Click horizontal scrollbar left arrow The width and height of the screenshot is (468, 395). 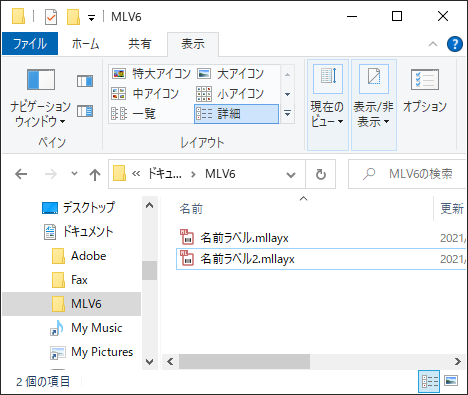[170, 362]
